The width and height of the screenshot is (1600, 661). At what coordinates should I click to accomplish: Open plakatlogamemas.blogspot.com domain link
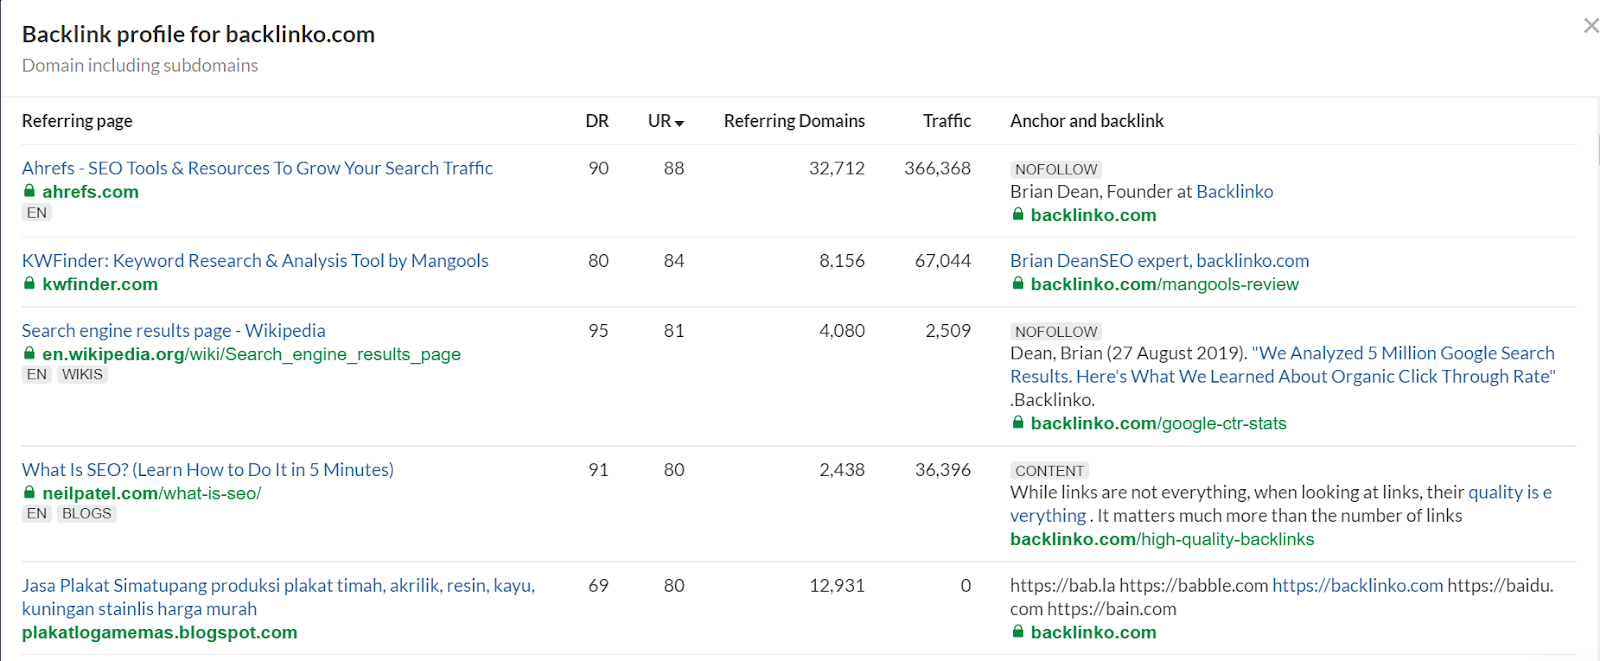coord(160,633)
